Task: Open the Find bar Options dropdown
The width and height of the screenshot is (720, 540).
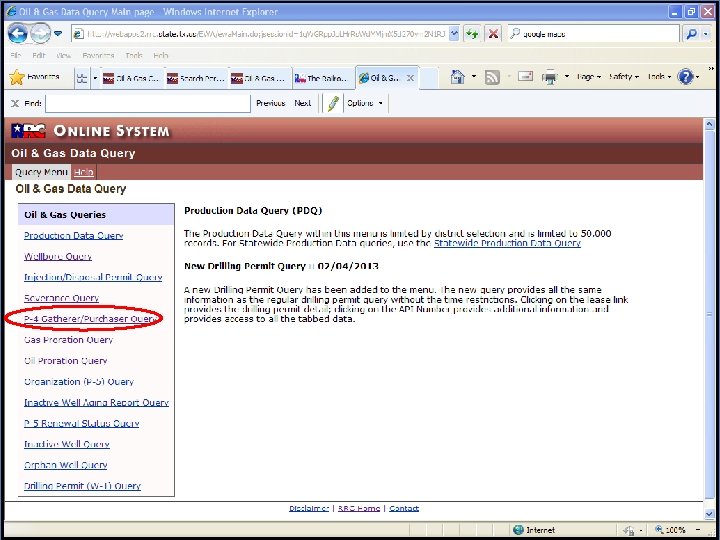Action: click(365, 103)
